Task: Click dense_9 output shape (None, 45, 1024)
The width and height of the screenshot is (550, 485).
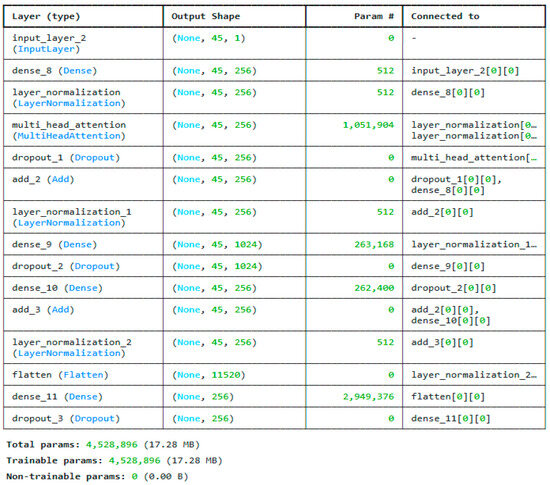Action: click(x=217, y=244)
